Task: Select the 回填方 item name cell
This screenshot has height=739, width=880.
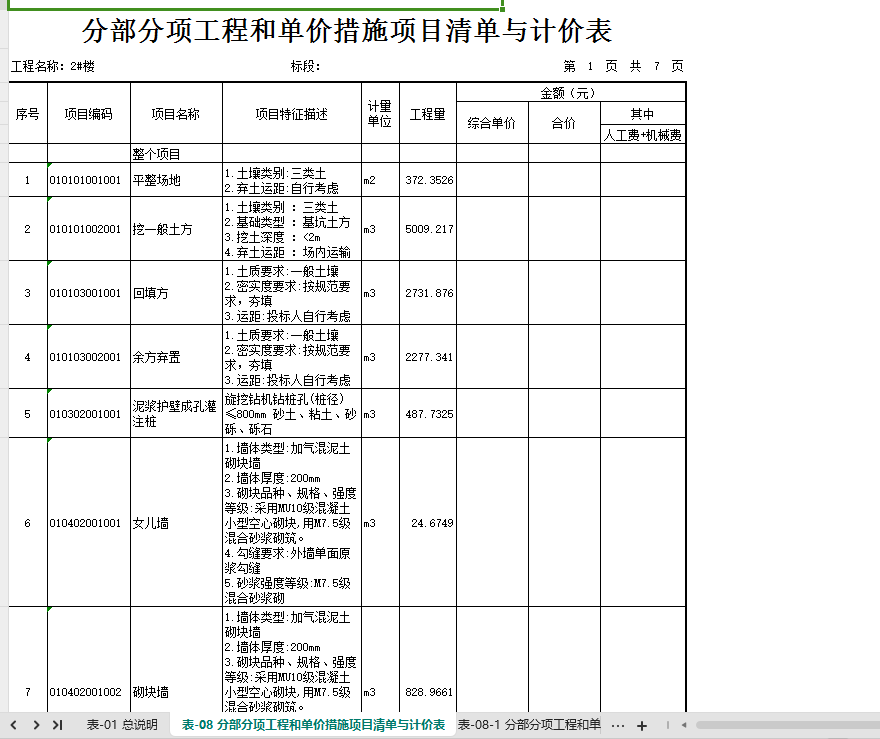Action: tap(176, 293)
